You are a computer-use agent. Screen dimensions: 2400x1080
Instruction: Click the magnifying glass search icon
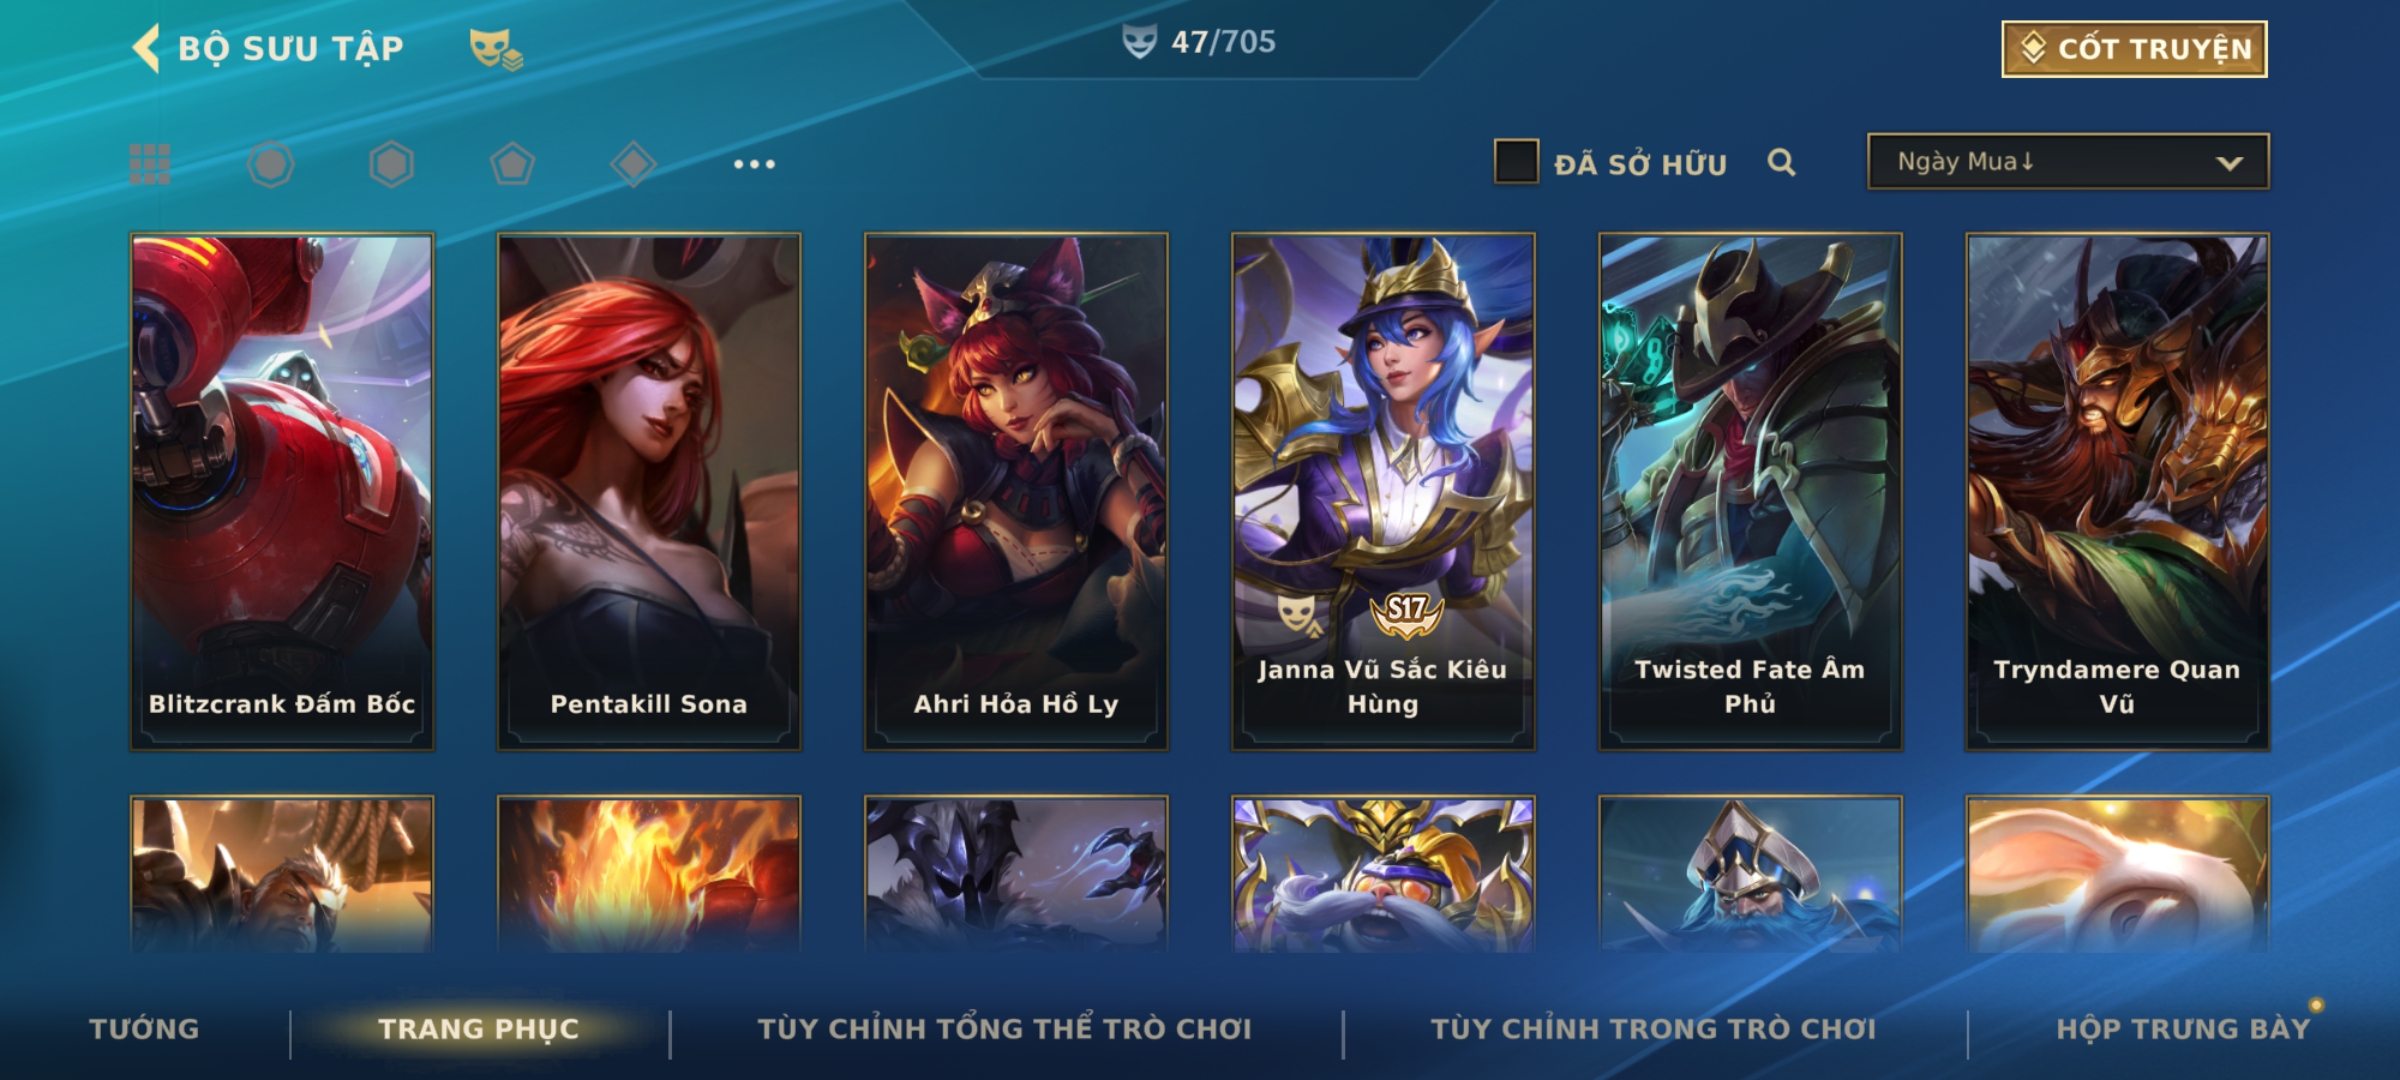click(x=1781, y=162)
